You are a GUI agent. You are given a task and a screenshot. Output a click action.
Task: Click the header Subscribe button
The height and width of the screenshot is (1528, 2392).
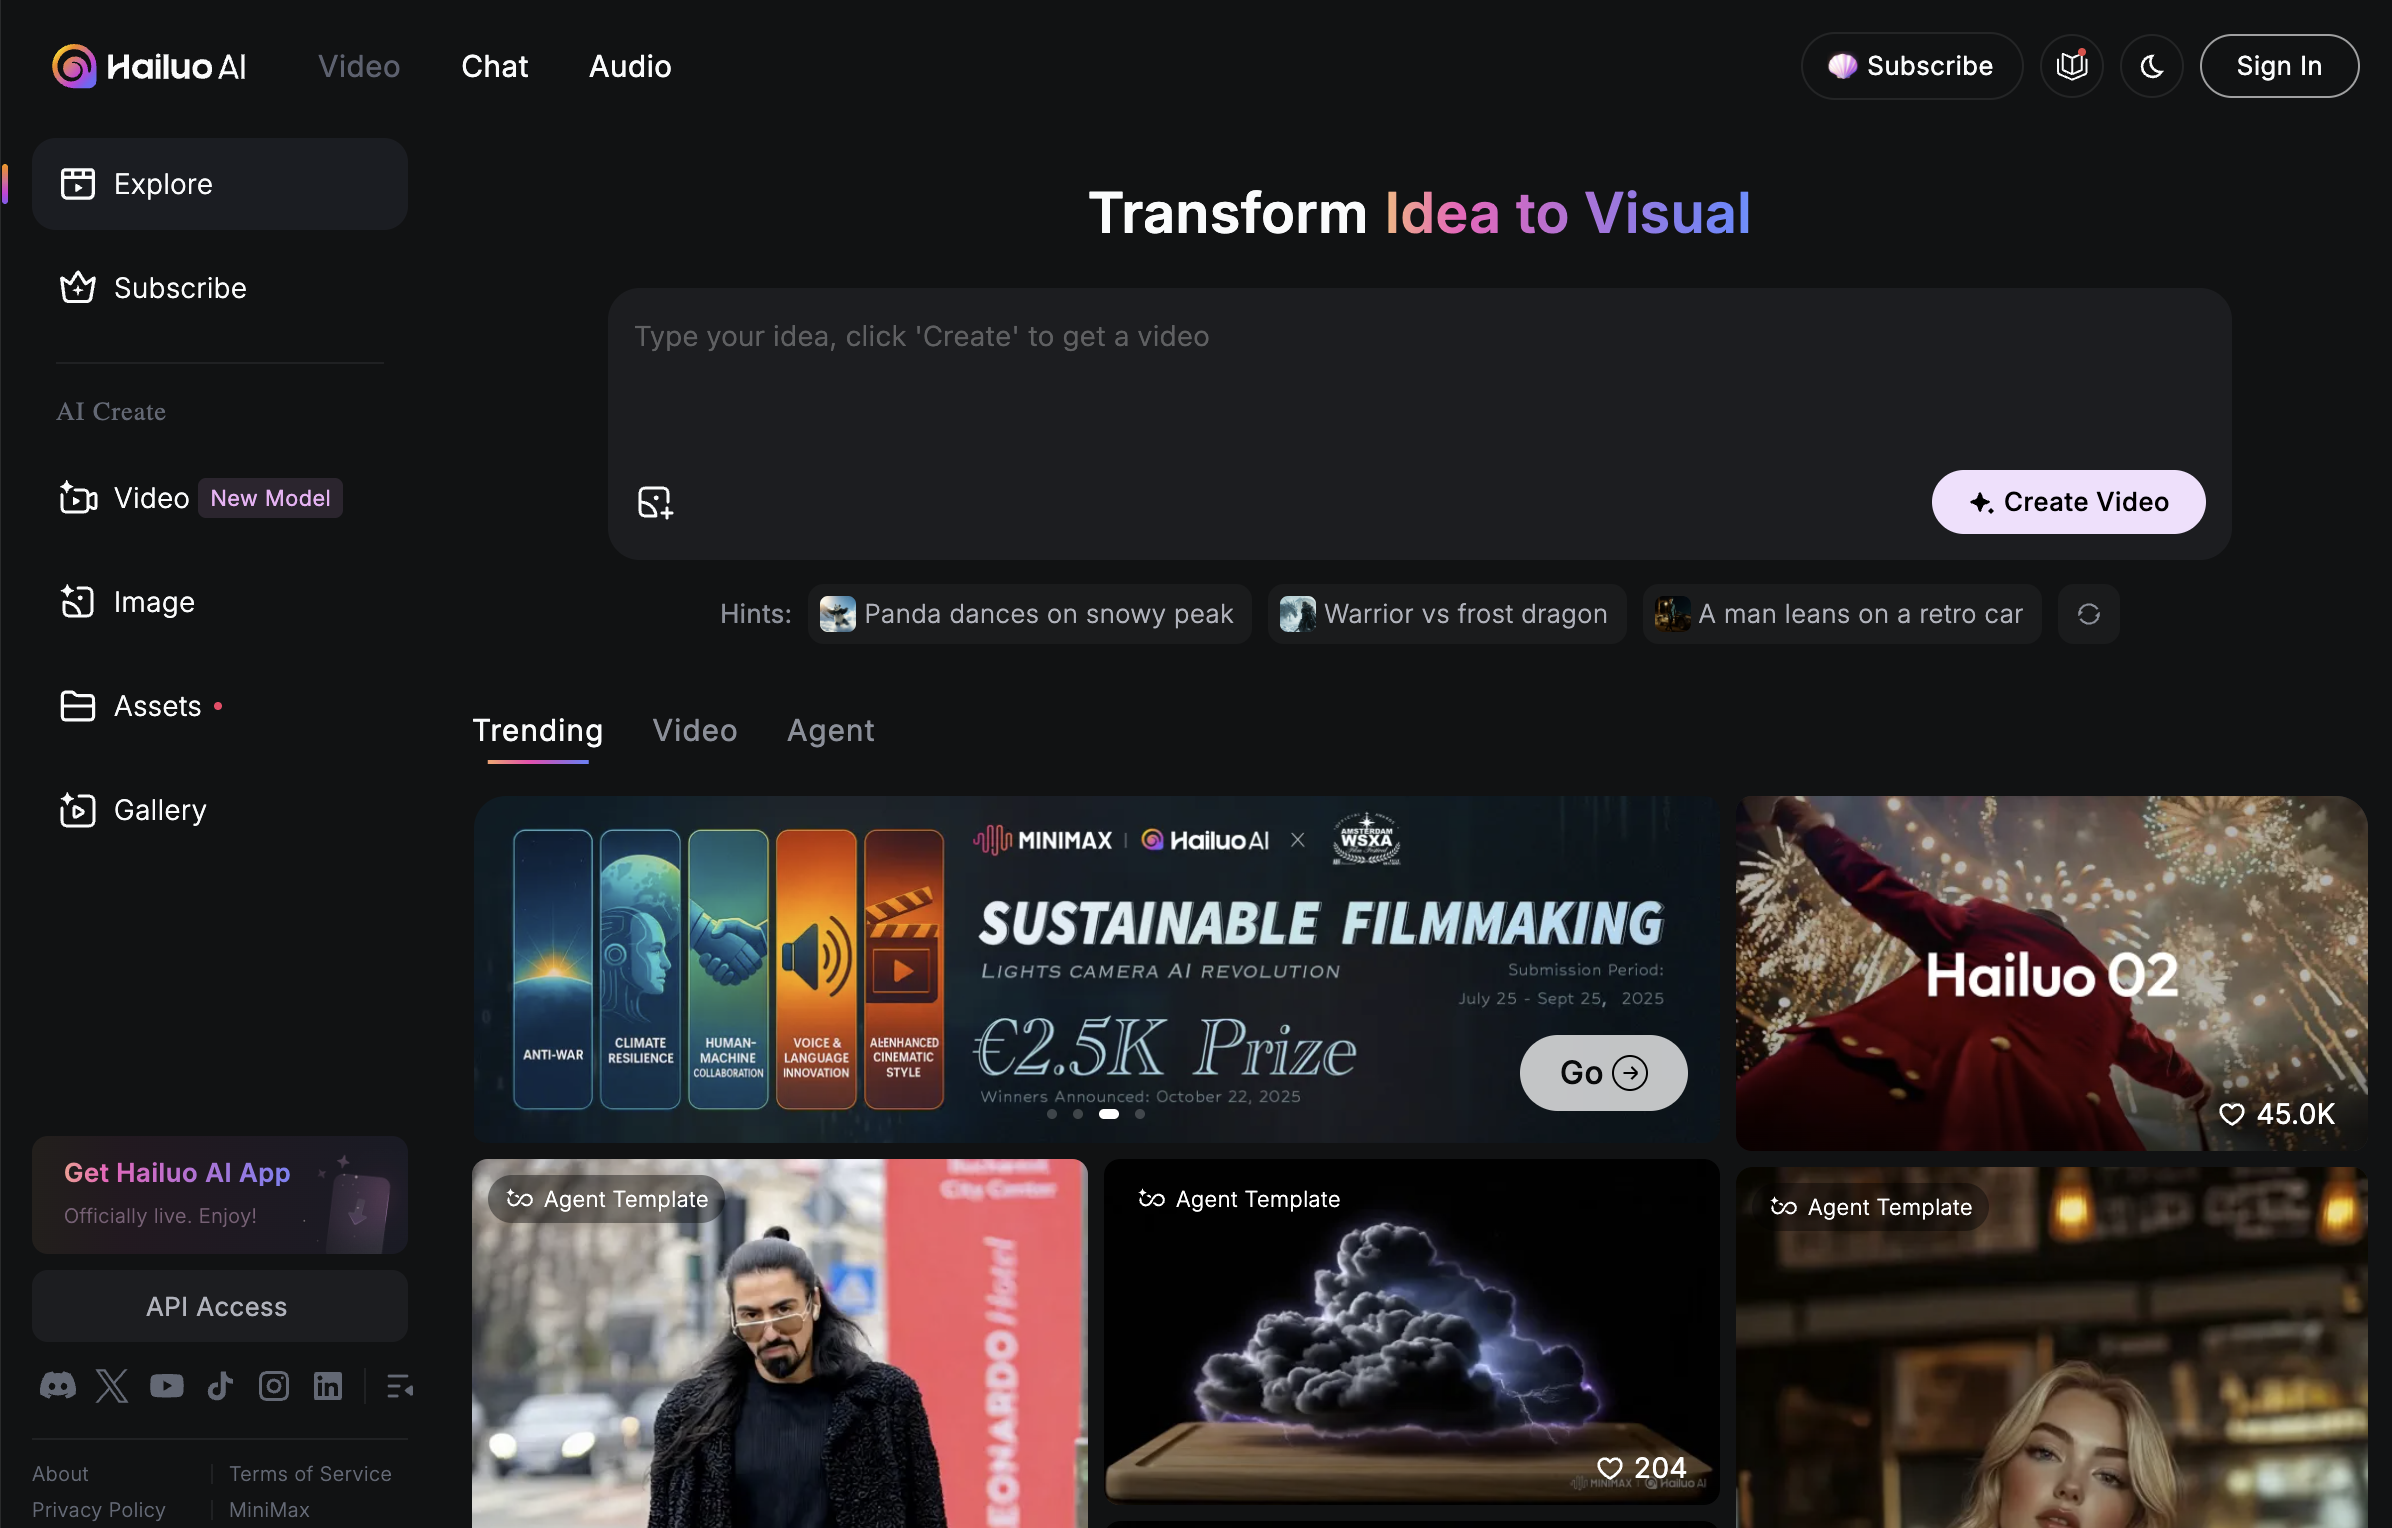(x=1911, y=66)
